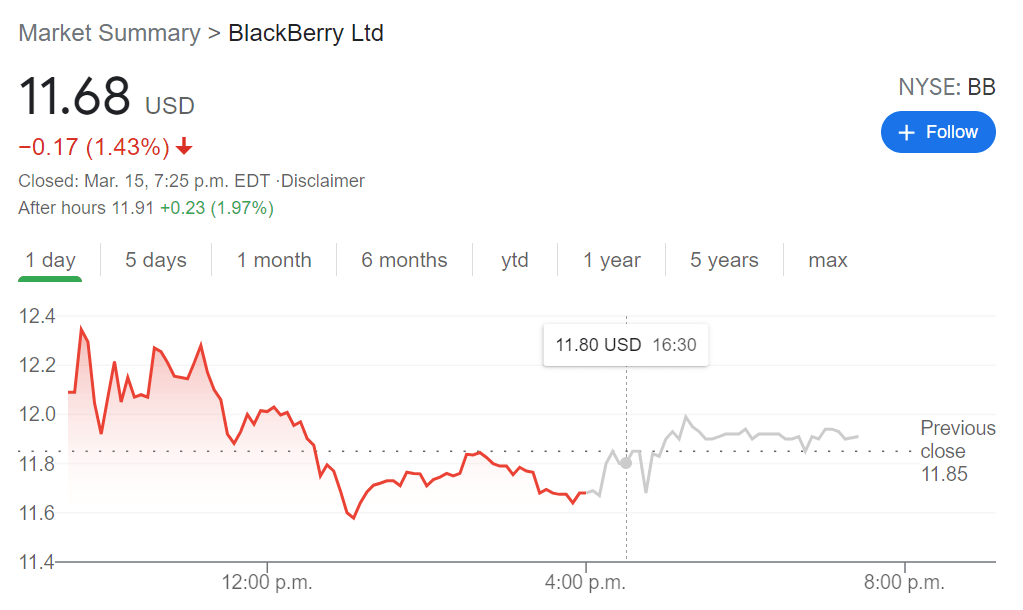This screenshot has height=610, width=1023.
Task: Switch to the 5 days tab
Action: point(156,260)
